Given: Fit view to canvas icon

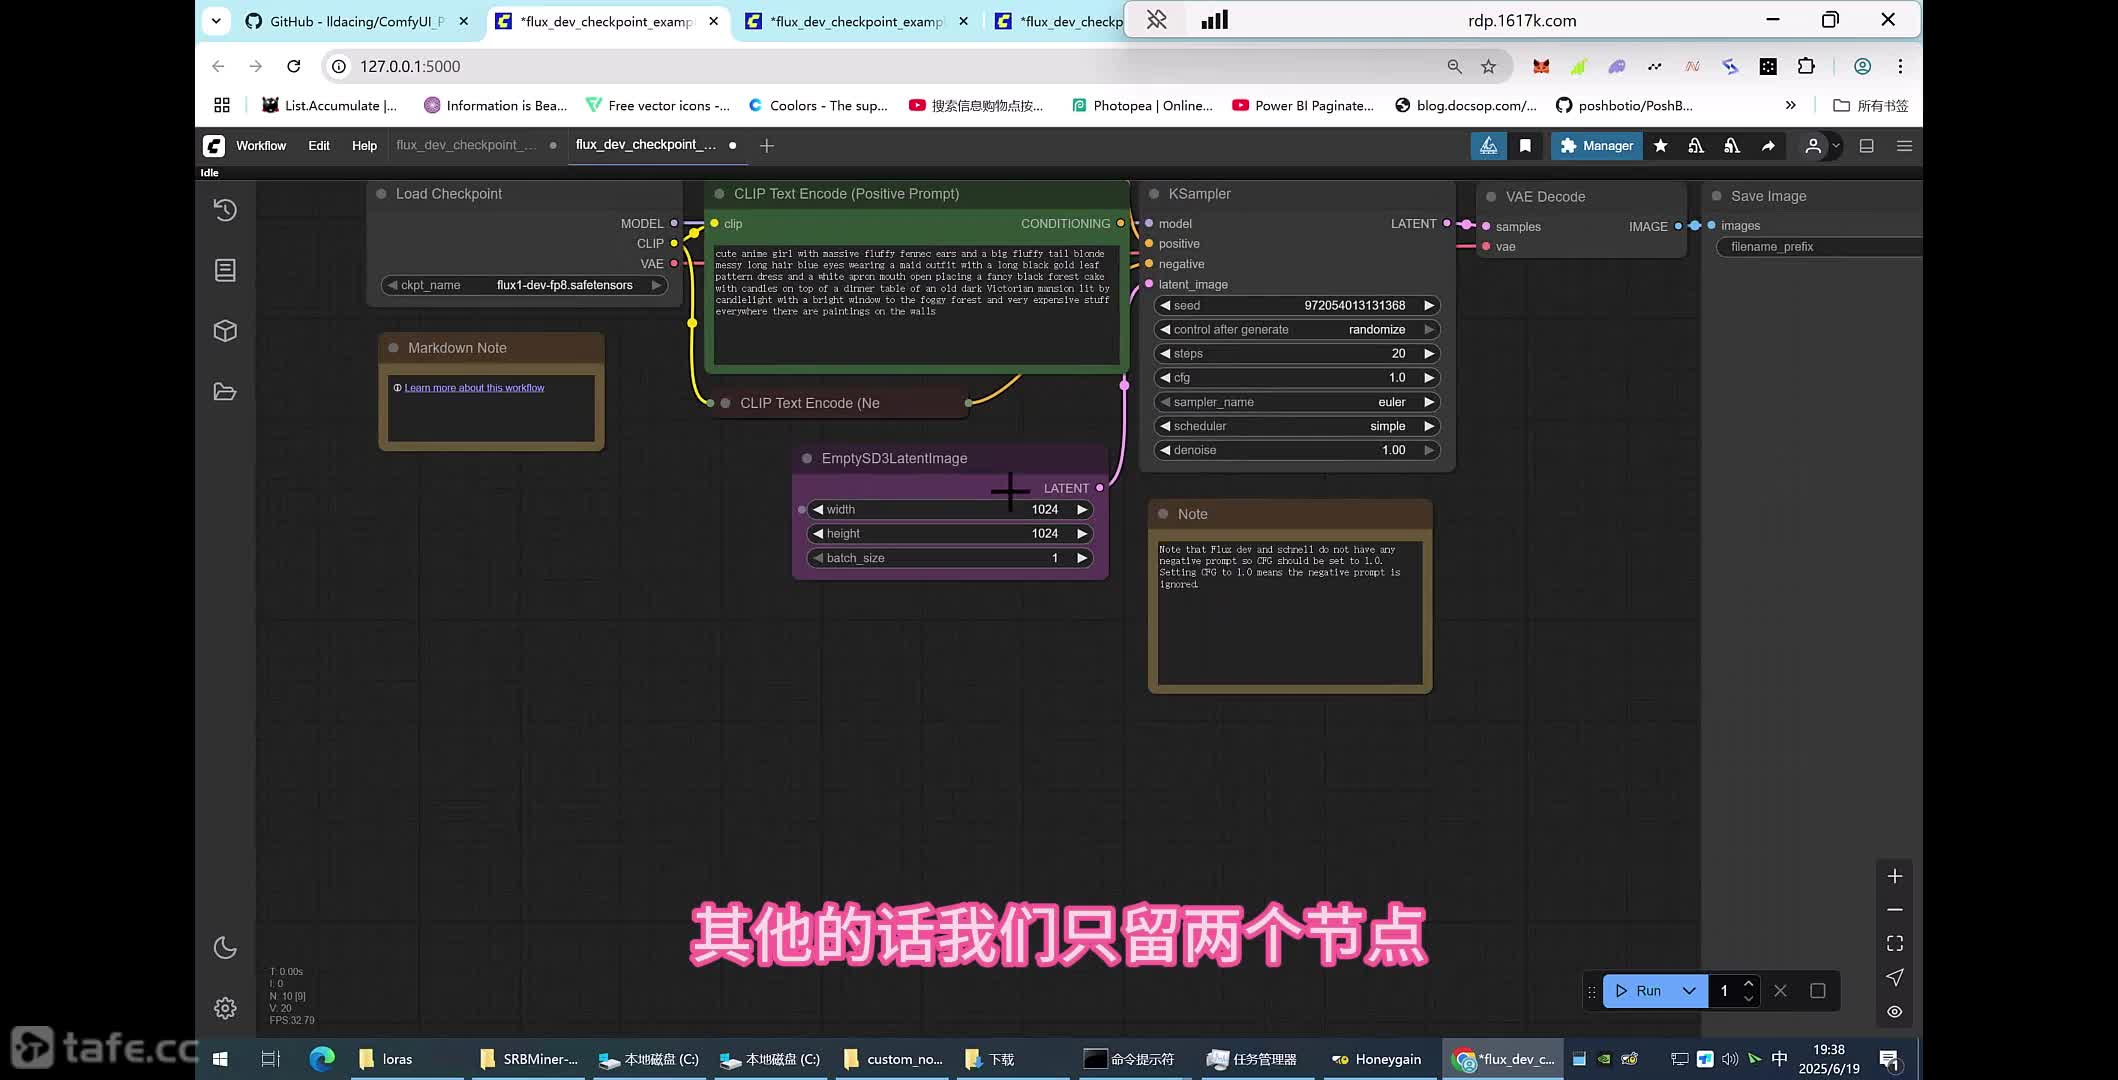Looking at the screenshot, I should [1895, 944].
